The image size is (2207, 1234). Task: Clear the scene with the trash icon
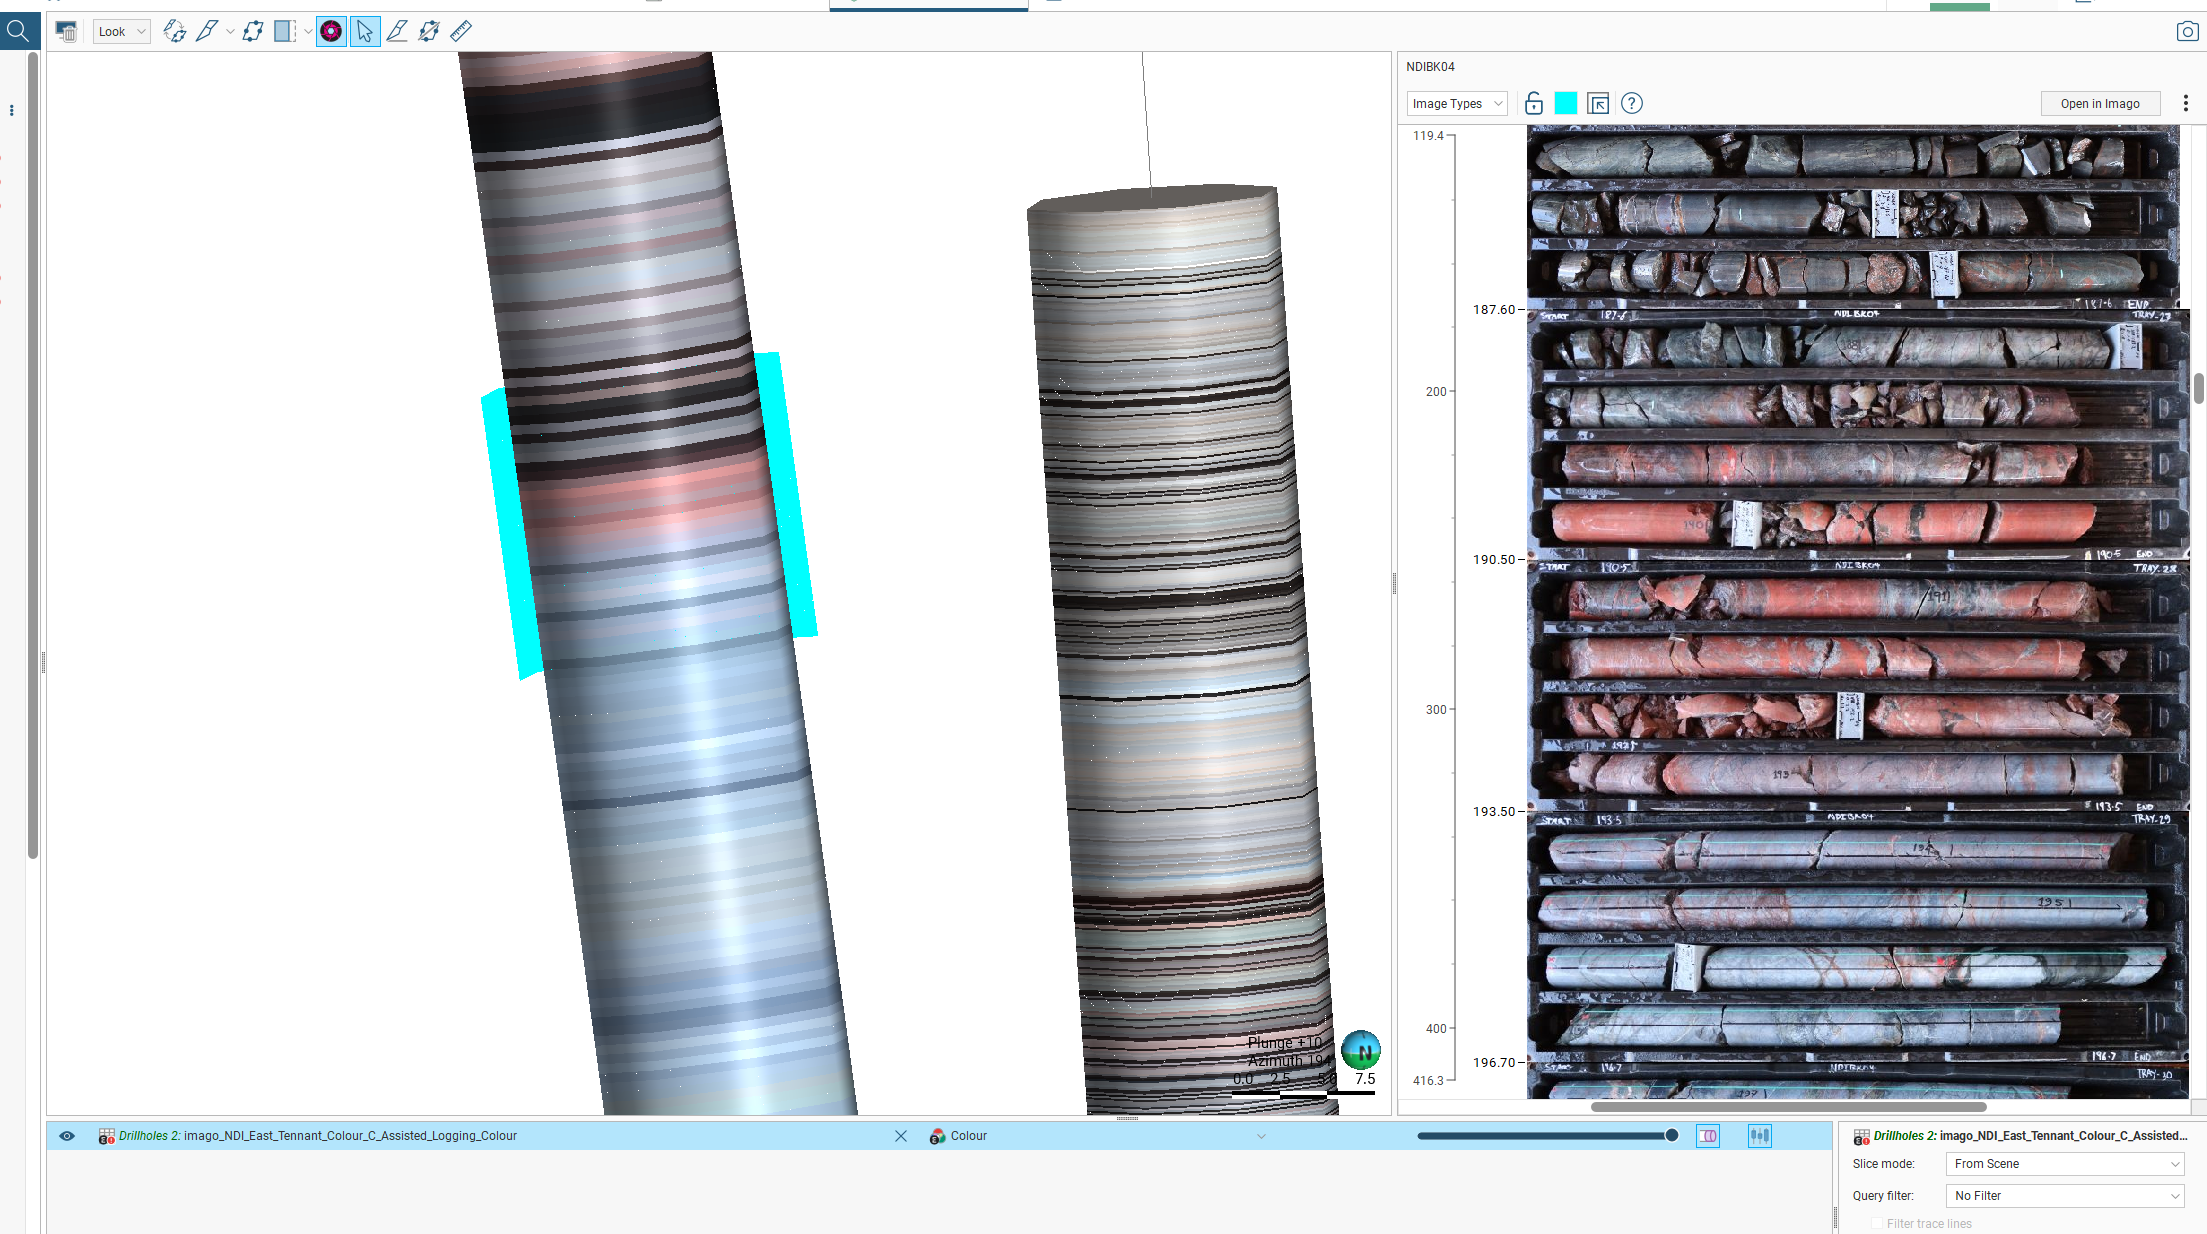(66, 32)
